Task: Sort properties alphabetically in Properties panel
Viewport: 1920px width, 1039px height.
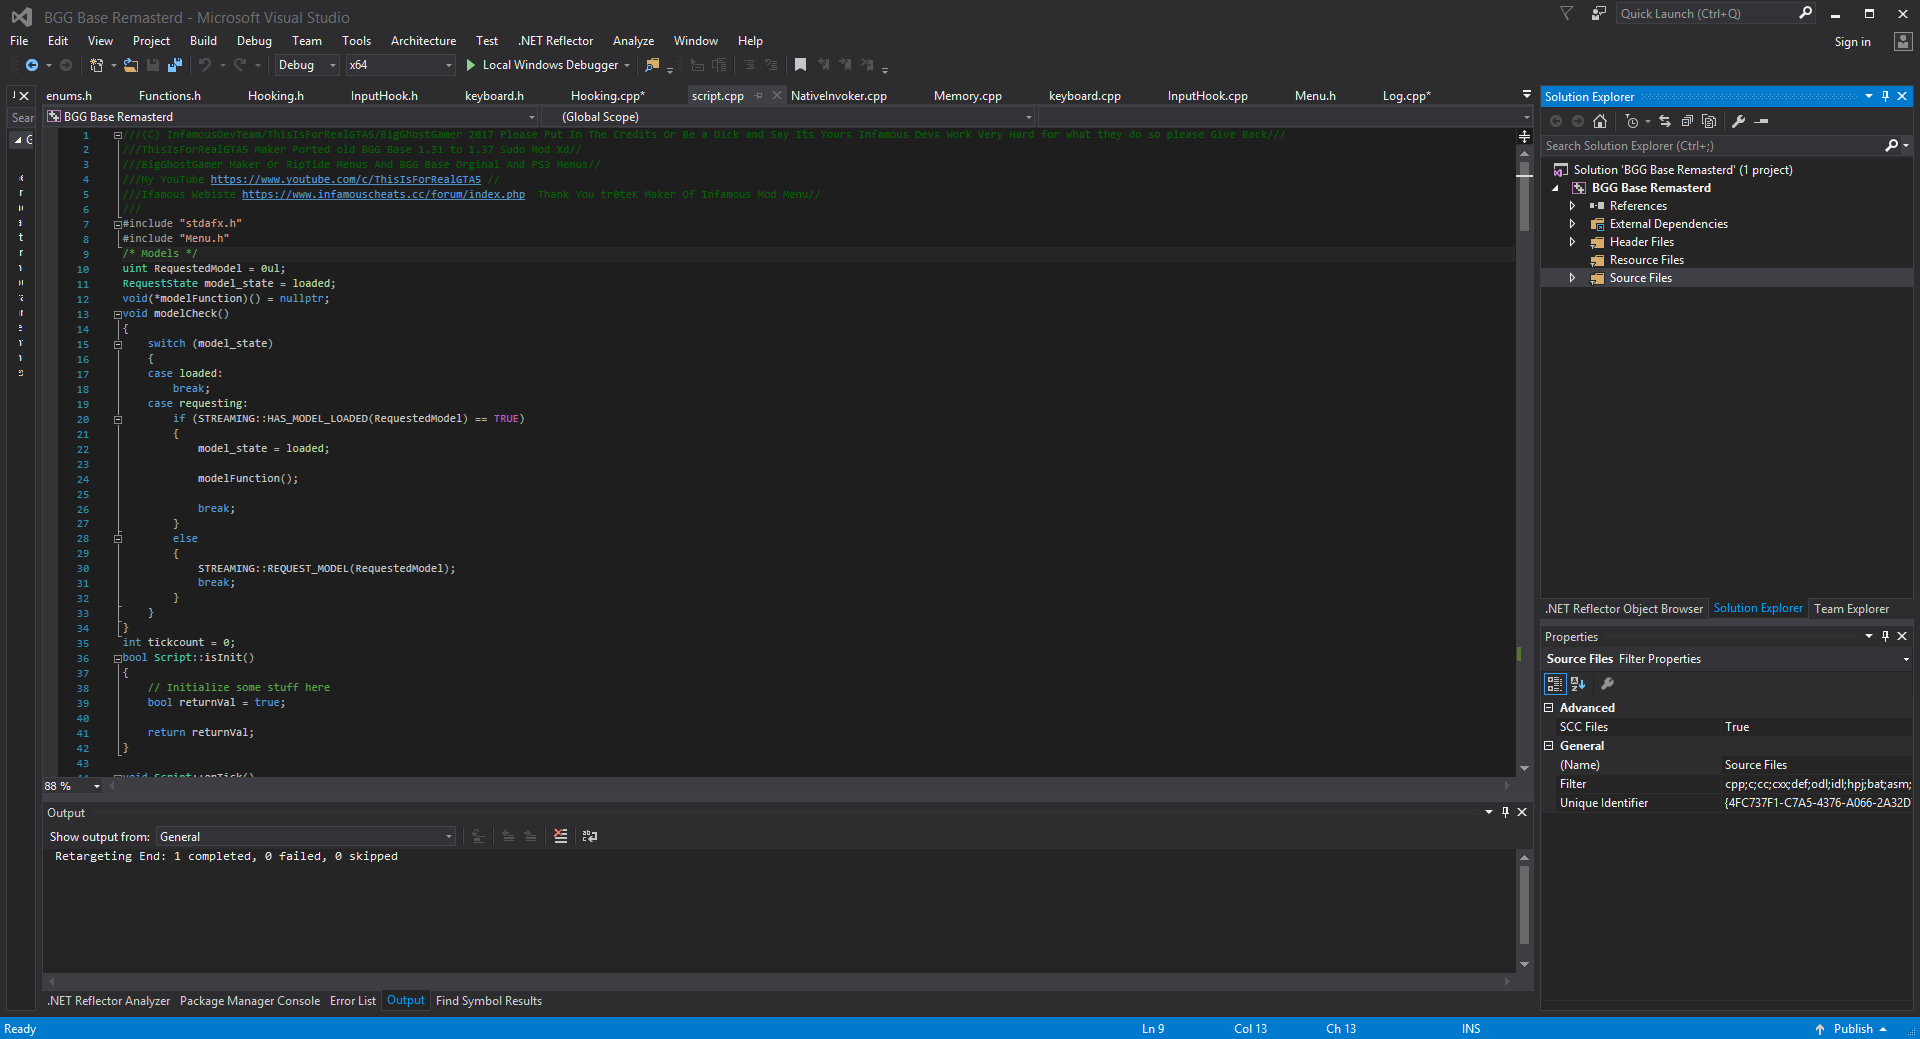Action: point(1578,684)
